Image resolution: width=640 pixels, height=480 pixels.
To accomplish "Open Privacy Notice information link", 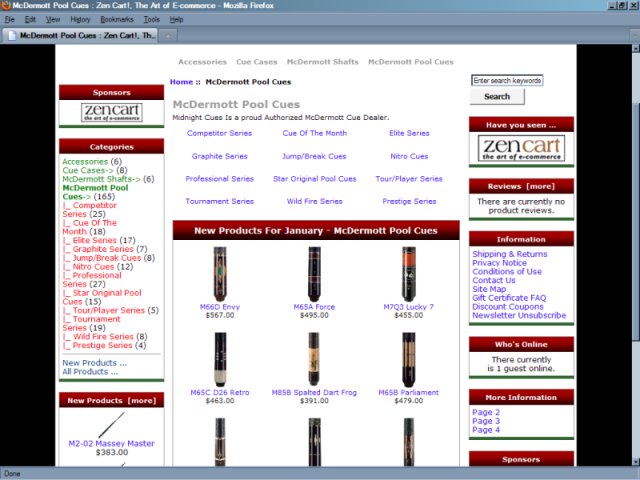I will pyautogui.click(x=499, y=263).
